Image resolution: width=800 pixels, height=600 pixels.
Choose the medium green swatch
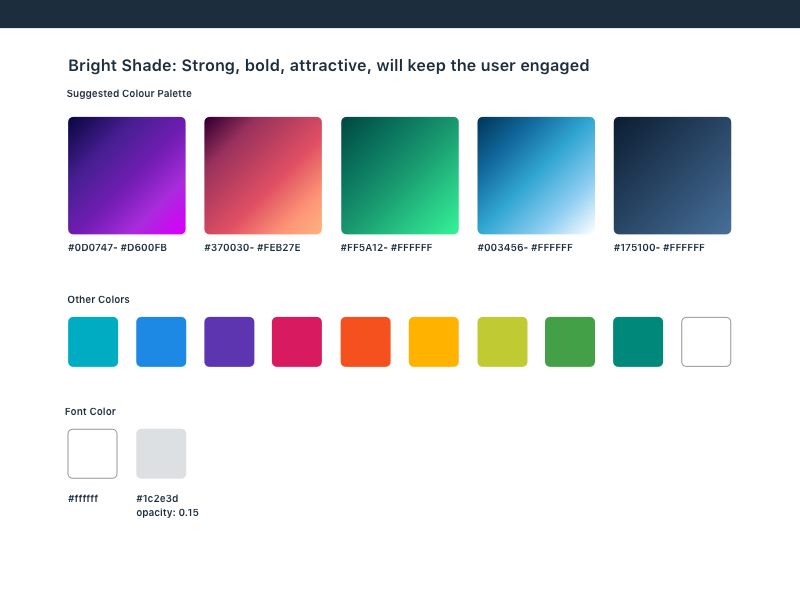pos(570,342)
